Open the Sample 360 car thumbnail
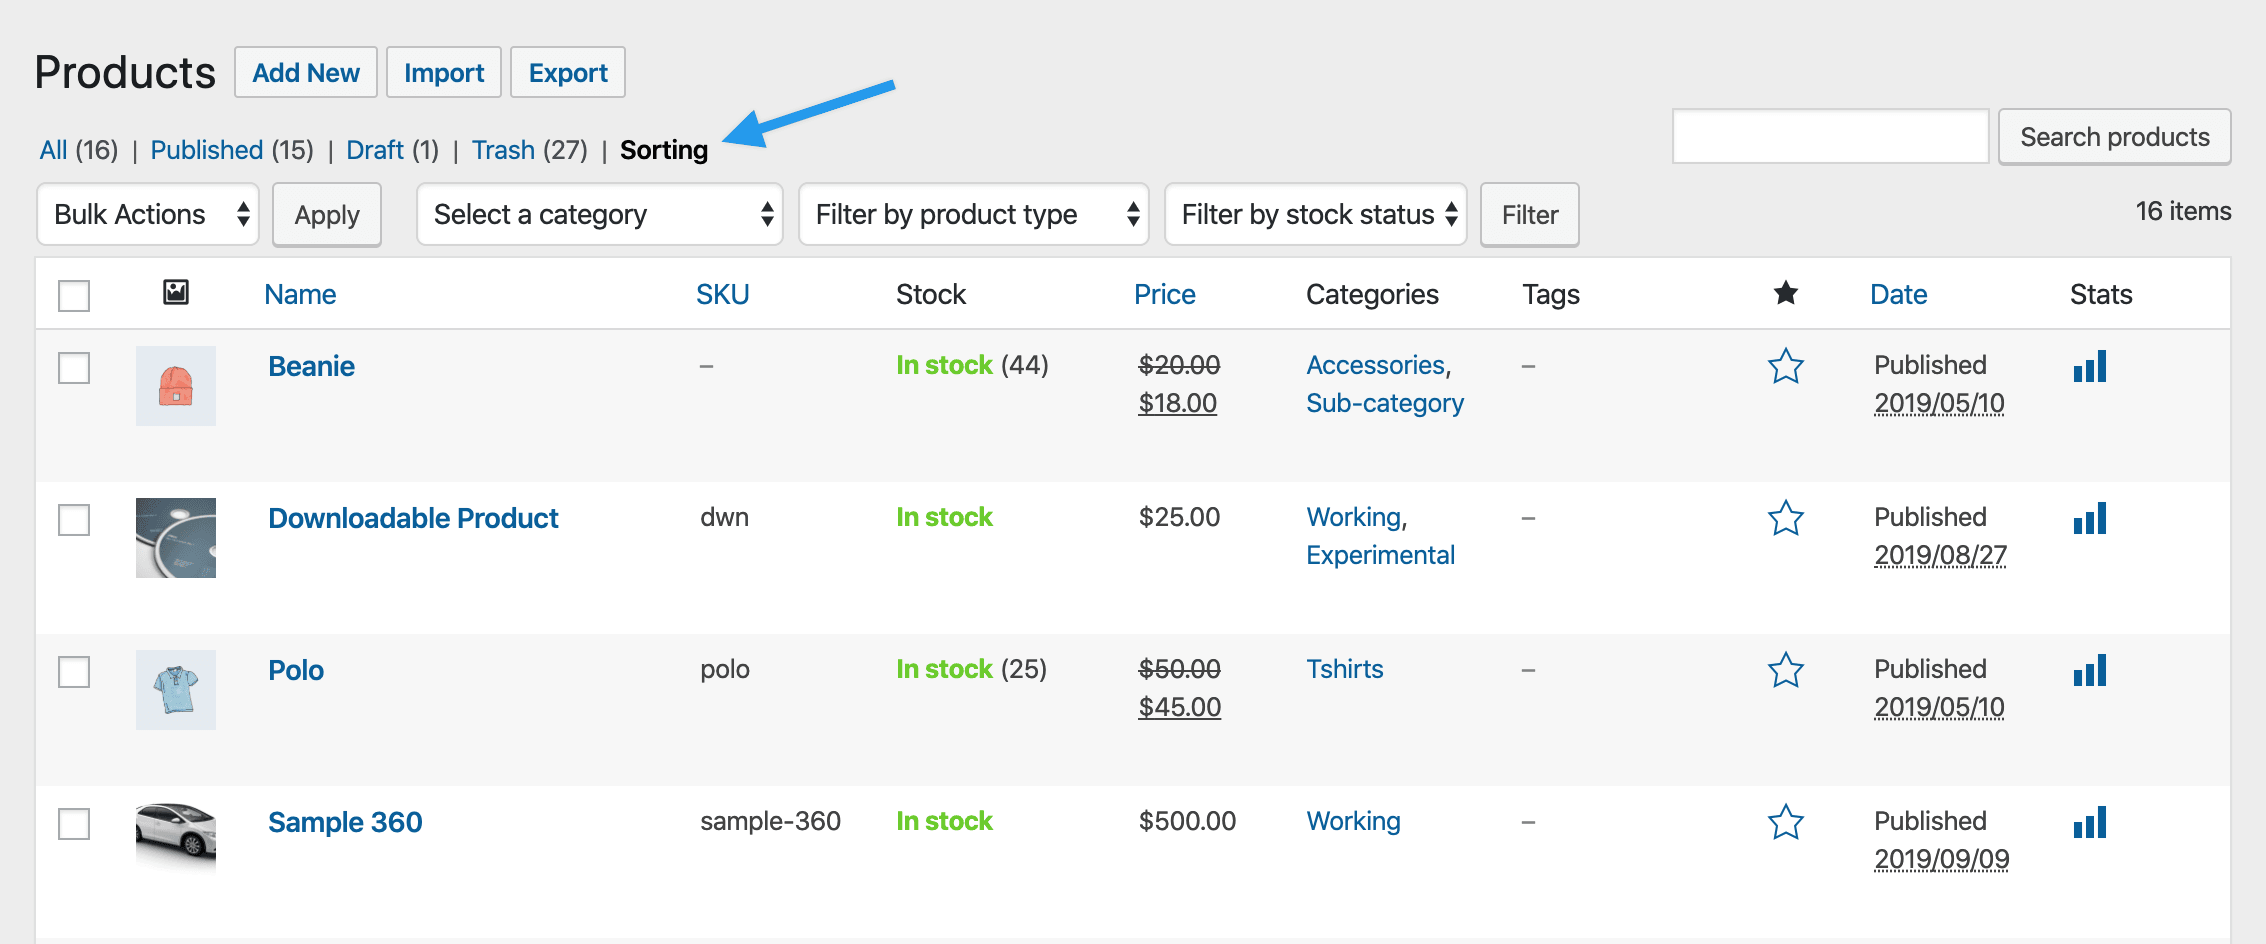Screen dimensions: 2266x944 pos(176,836)
